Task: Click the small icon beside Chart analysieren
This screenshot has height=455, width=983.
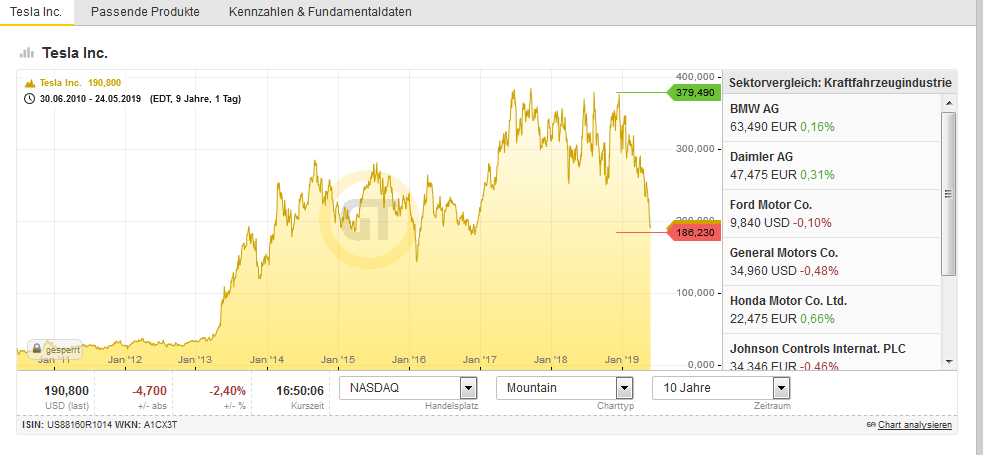Action: point(870,426)
